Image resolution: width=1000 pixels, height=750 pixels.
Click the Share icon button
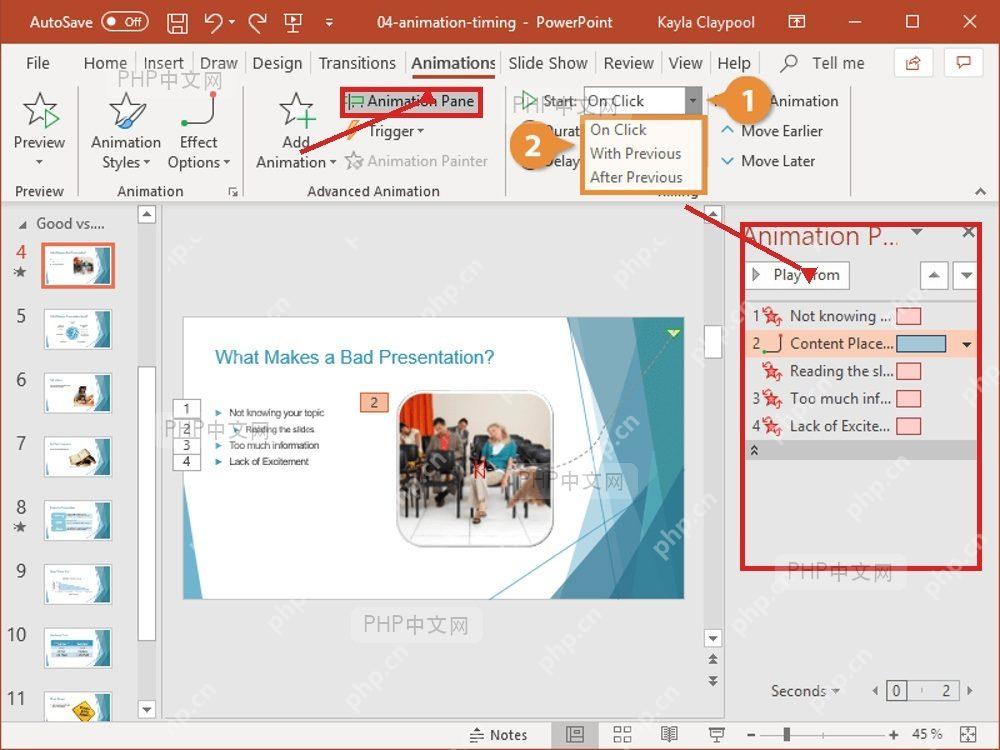913,62
